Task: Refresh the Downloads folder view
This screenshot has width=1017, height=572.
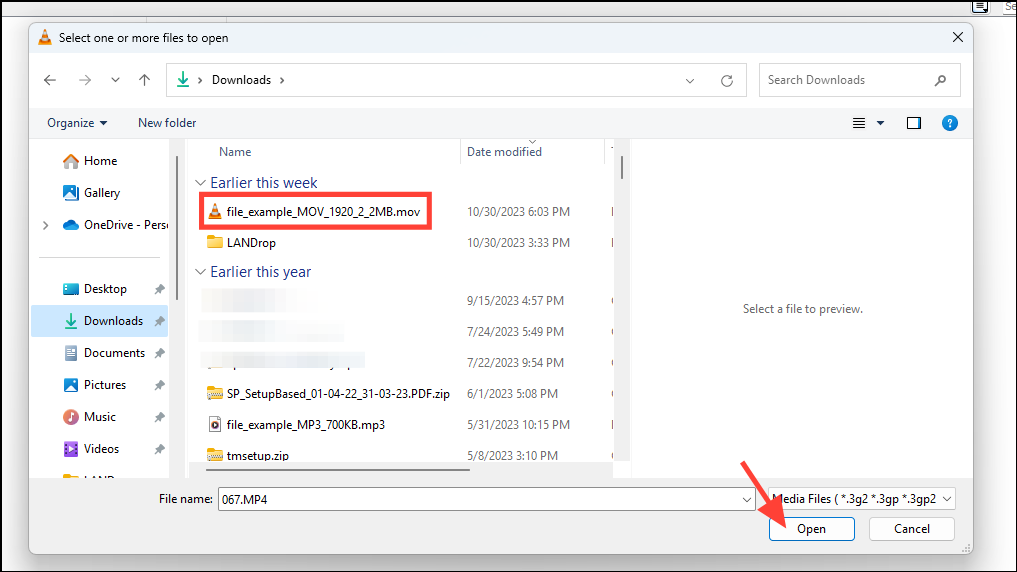Action: [727, 80]
